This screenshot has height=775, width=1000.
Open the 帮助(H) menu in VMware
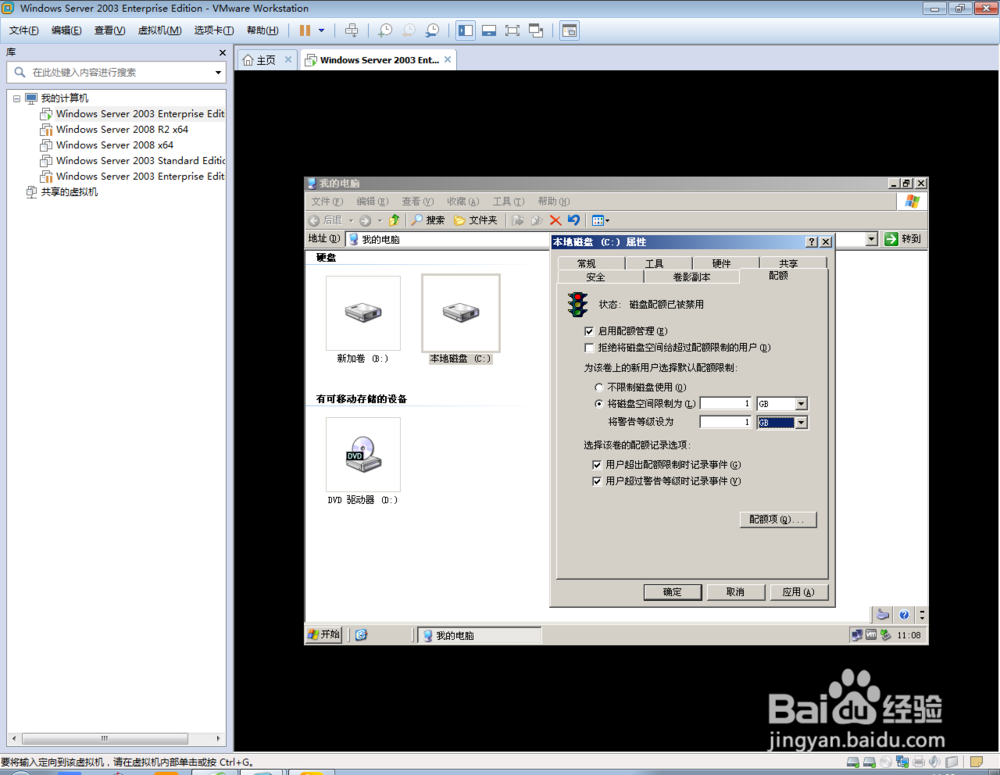coord(262,31)
